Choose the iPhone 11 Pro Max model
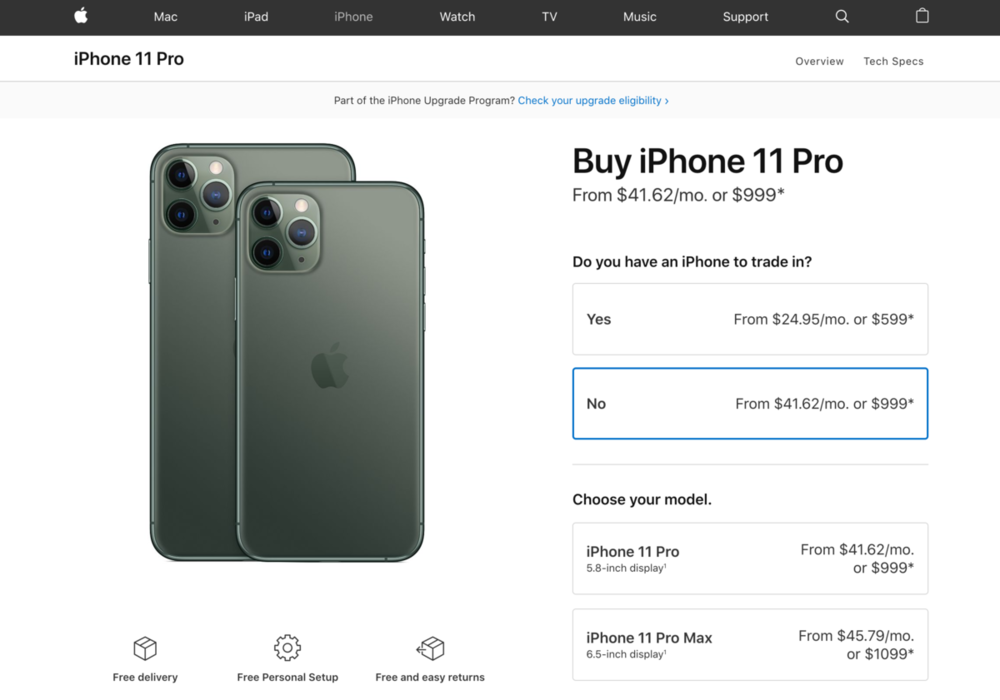The height and width of the screenshot is (700, 1000). pyautogui.click(x=750, y=645)
